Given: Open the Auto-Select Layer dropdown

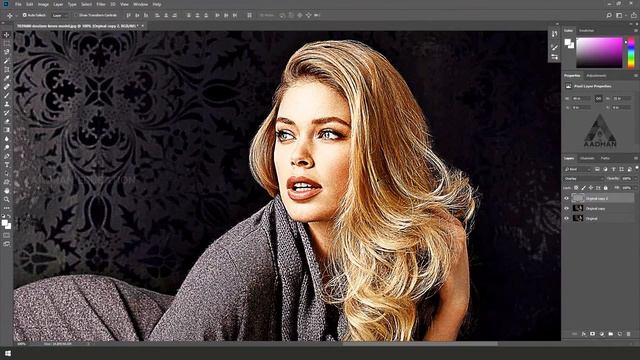Looking at the screenshot, I should tap(59, 15).
